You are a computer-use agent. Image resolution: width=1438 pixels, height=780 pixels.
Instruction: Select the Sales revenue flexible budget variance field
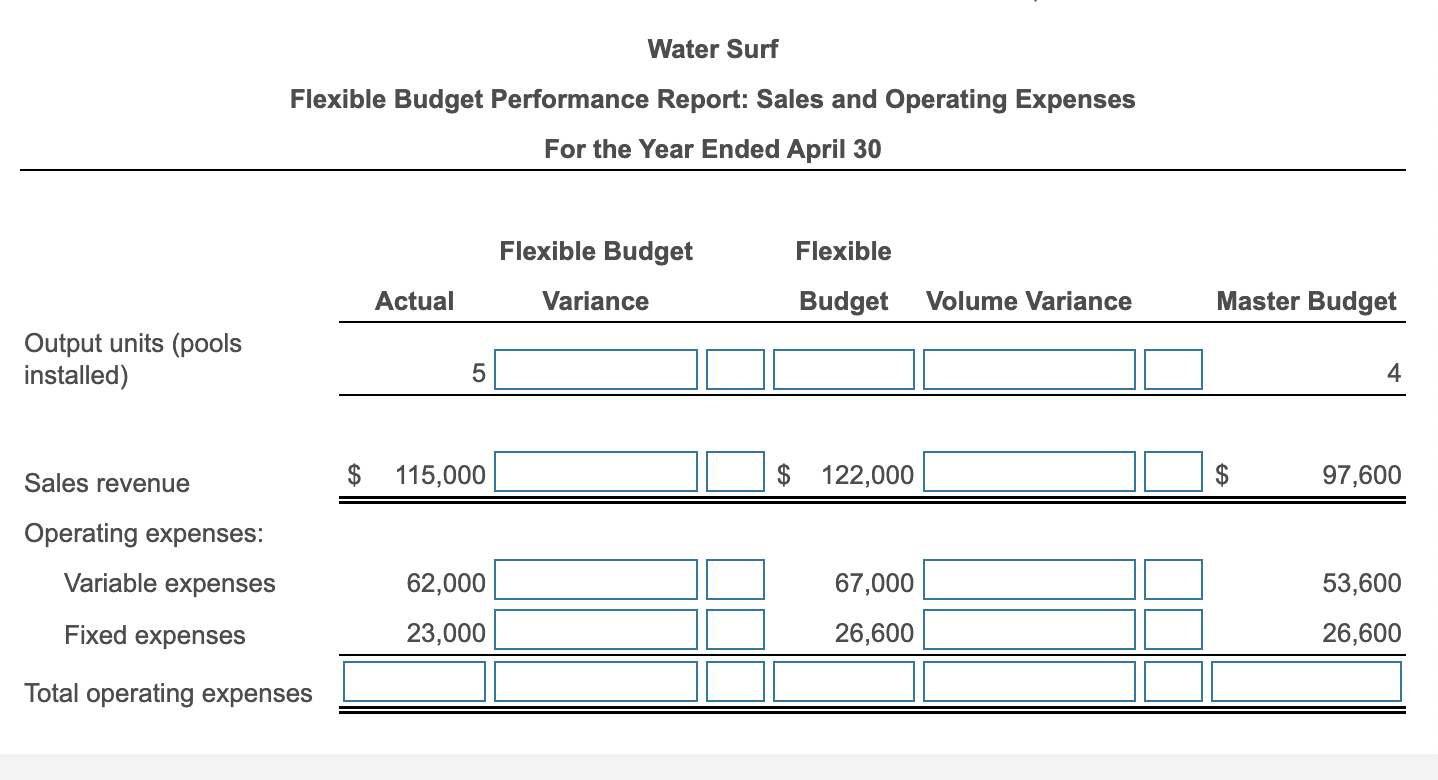coord(596,471)
